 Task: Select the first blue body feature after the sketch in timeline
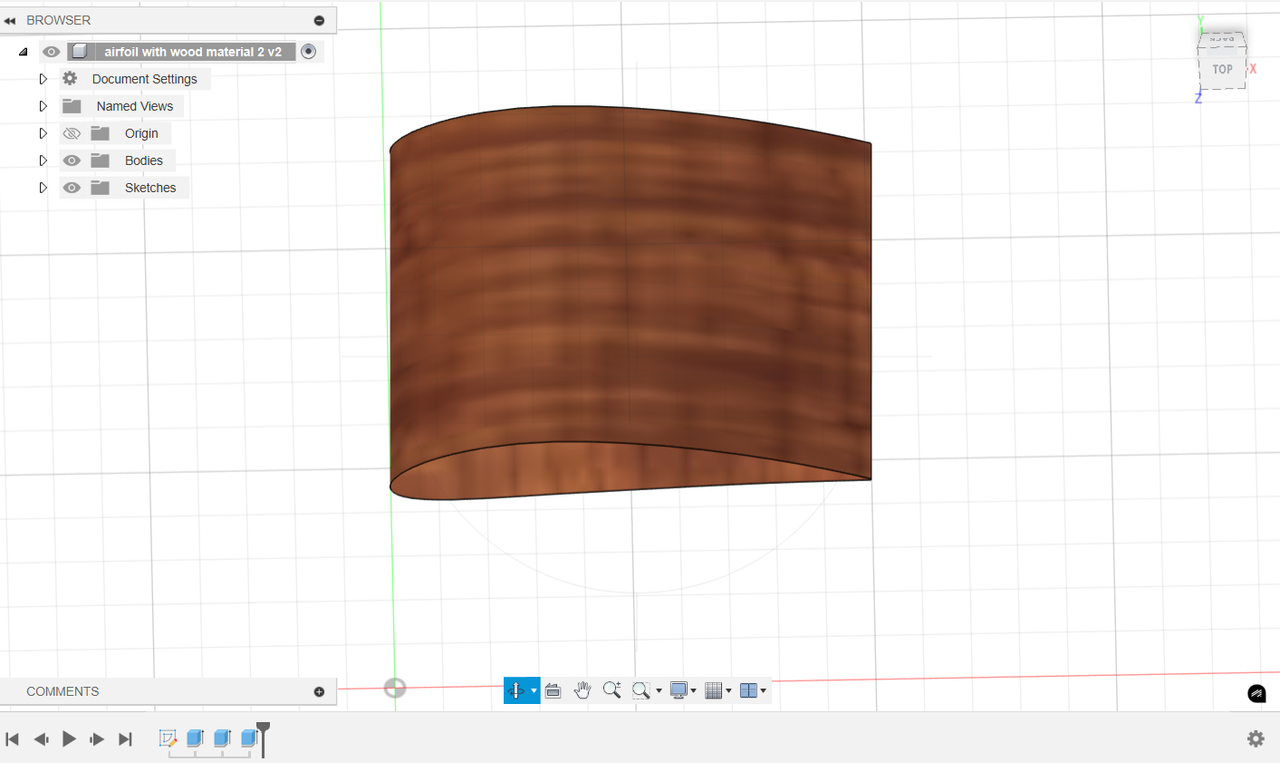click(x=195, y=738)
